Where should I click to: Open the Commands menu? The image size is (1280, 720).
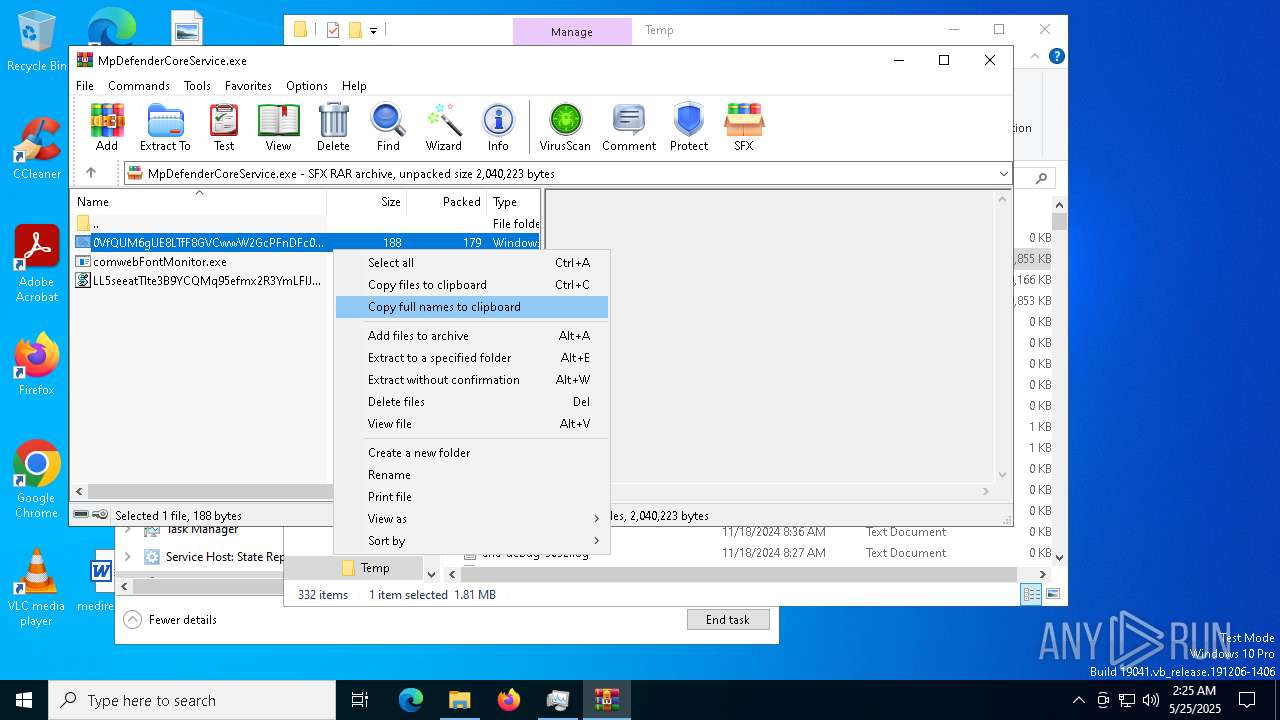pos(139,86)
